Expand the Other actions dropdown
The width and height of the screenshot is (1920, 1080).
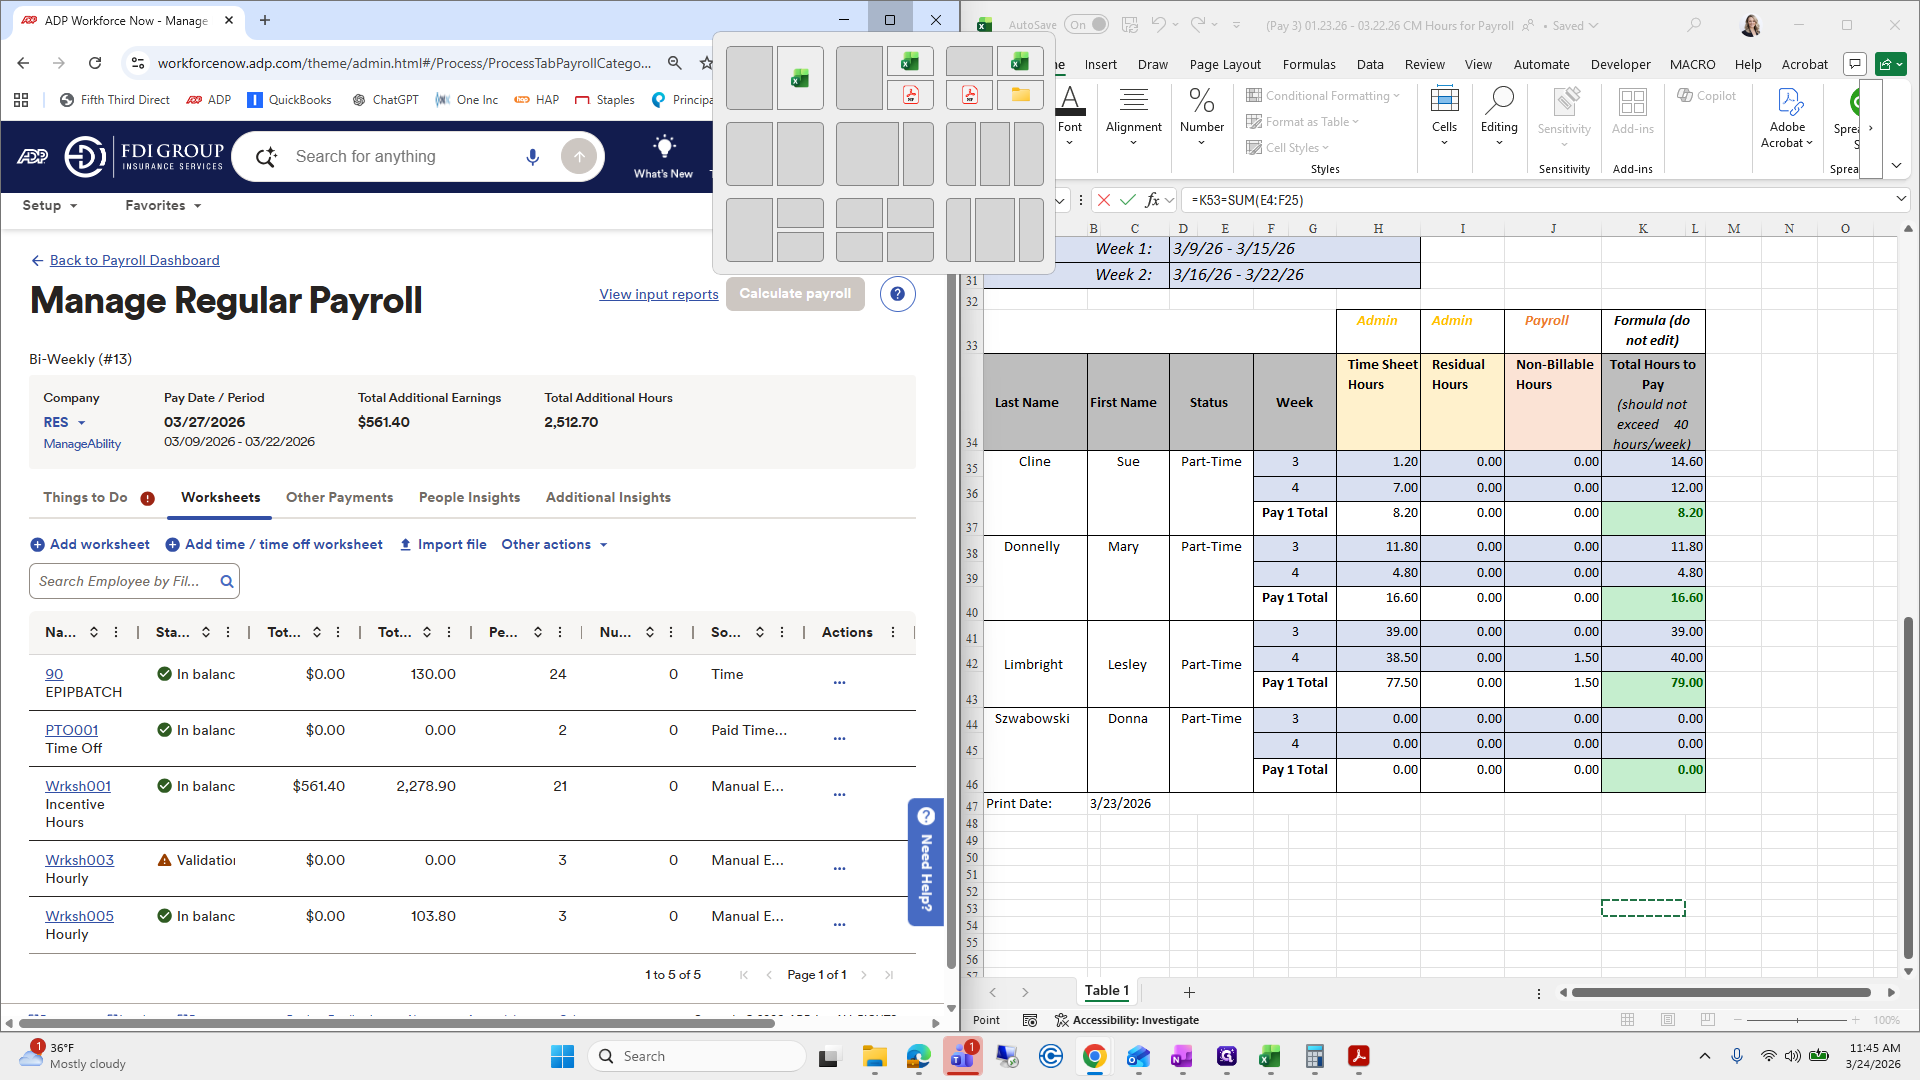(x=554, y=545)
